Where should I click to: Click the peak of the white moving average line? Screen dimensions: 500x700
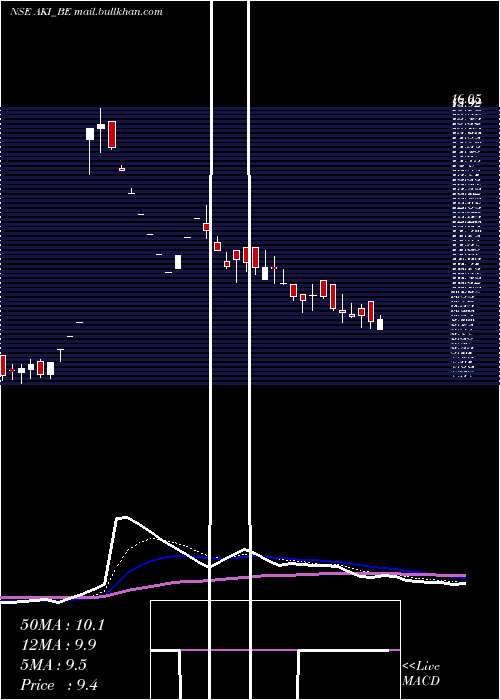[x=121, y=518]
